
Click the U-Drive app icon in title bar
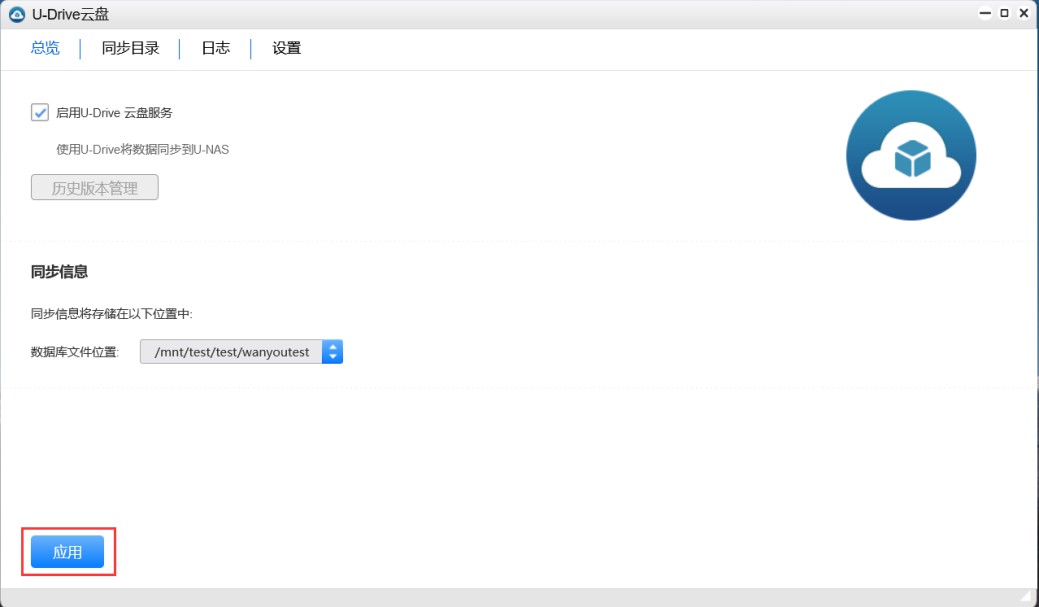(x=16, y=14)
